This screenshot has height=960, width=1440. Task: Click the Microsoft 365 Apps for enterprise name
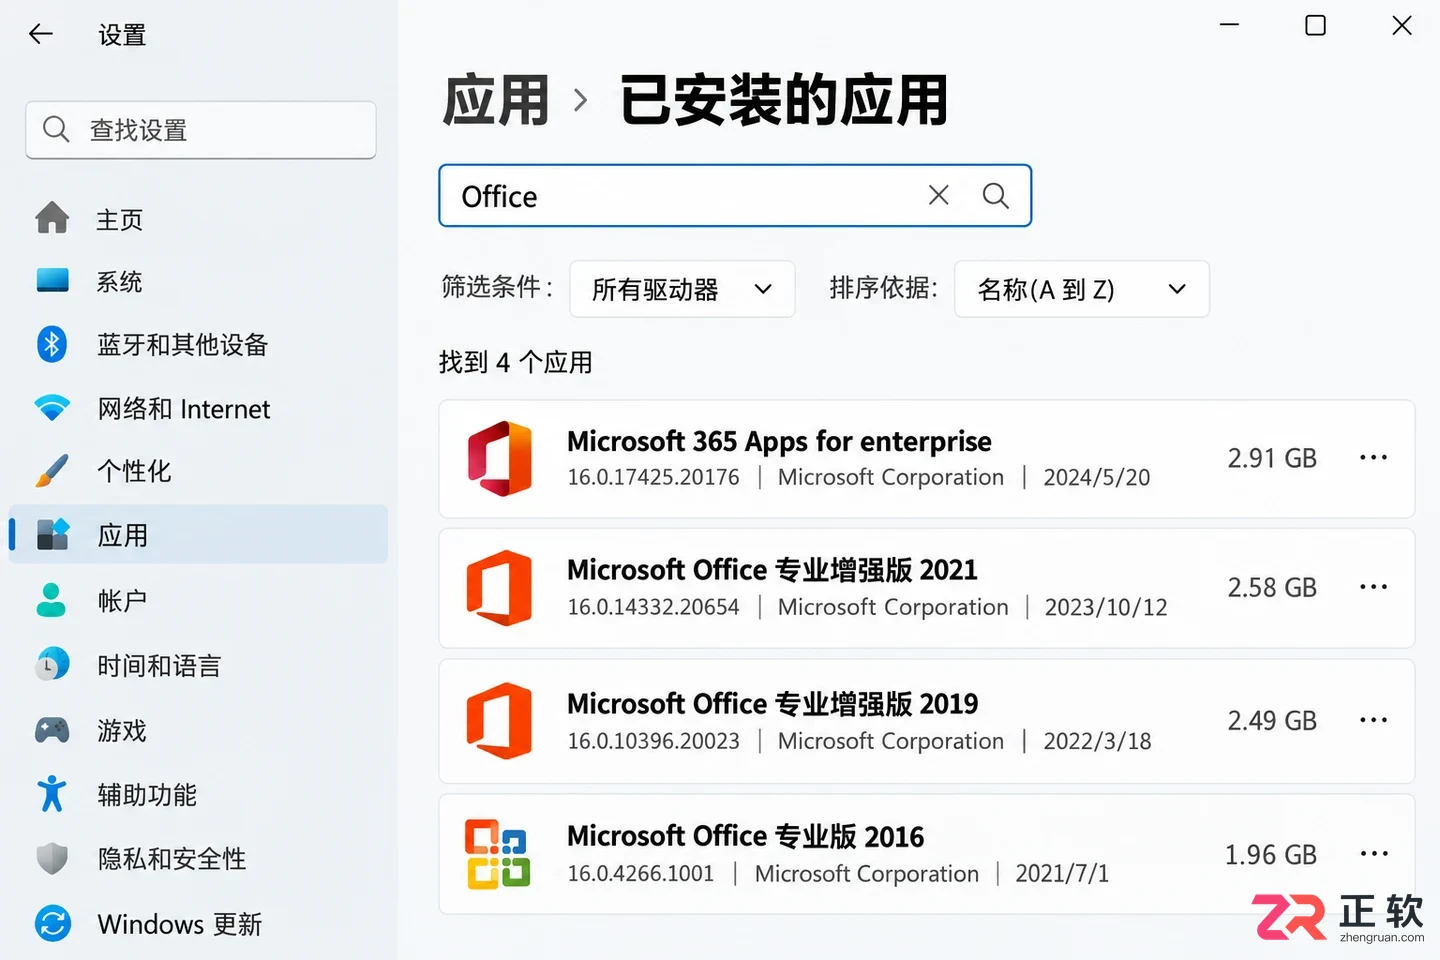[x=779, y=441]
